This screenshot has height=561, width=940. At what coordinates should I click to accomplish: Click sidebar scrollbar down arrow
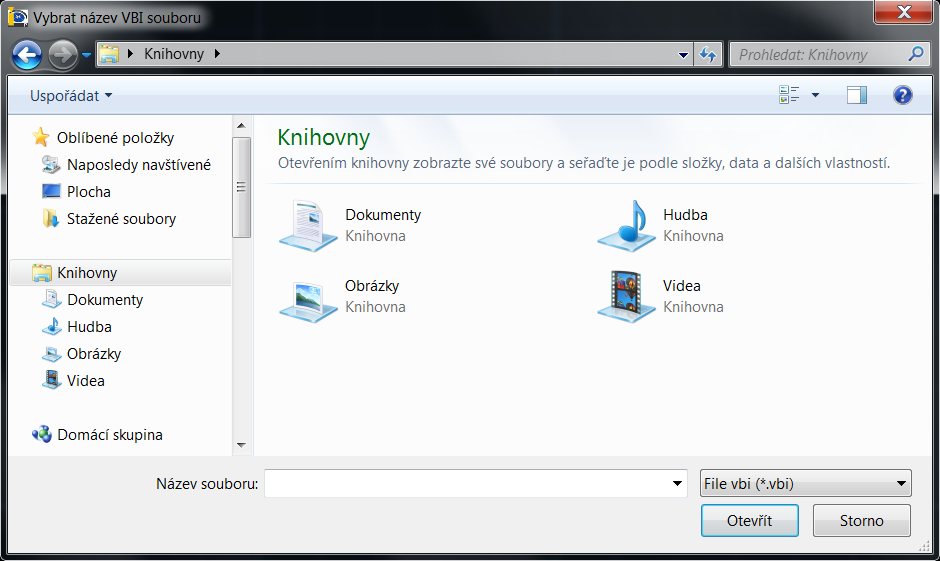click(242, 445)
